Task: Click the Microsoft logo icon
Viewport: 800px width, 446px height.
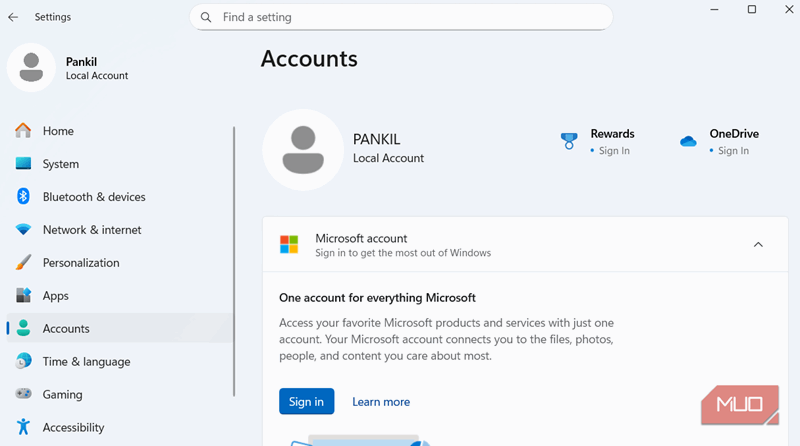Action: [x=289, y=245]
